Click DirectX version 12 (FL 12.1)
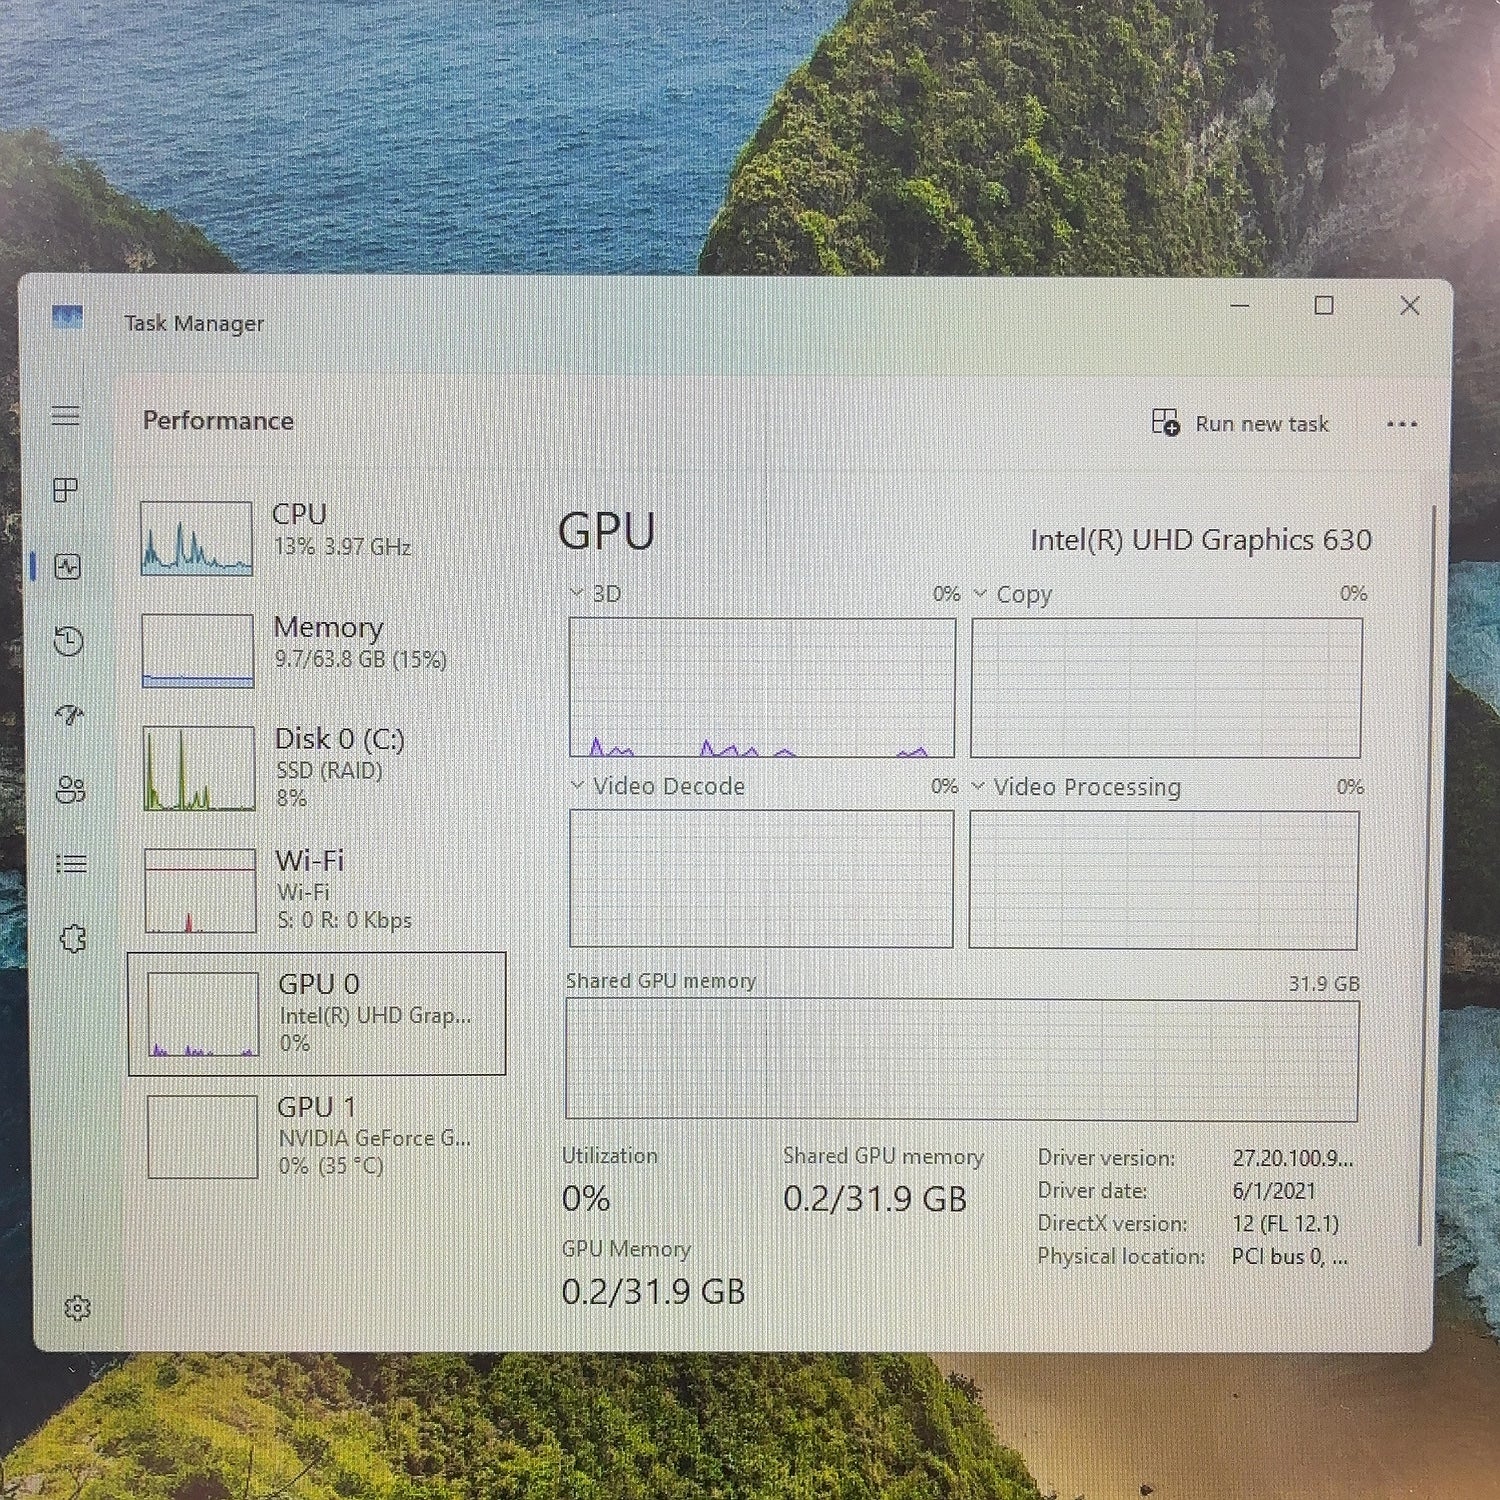 click(x=1285, y=1224)
